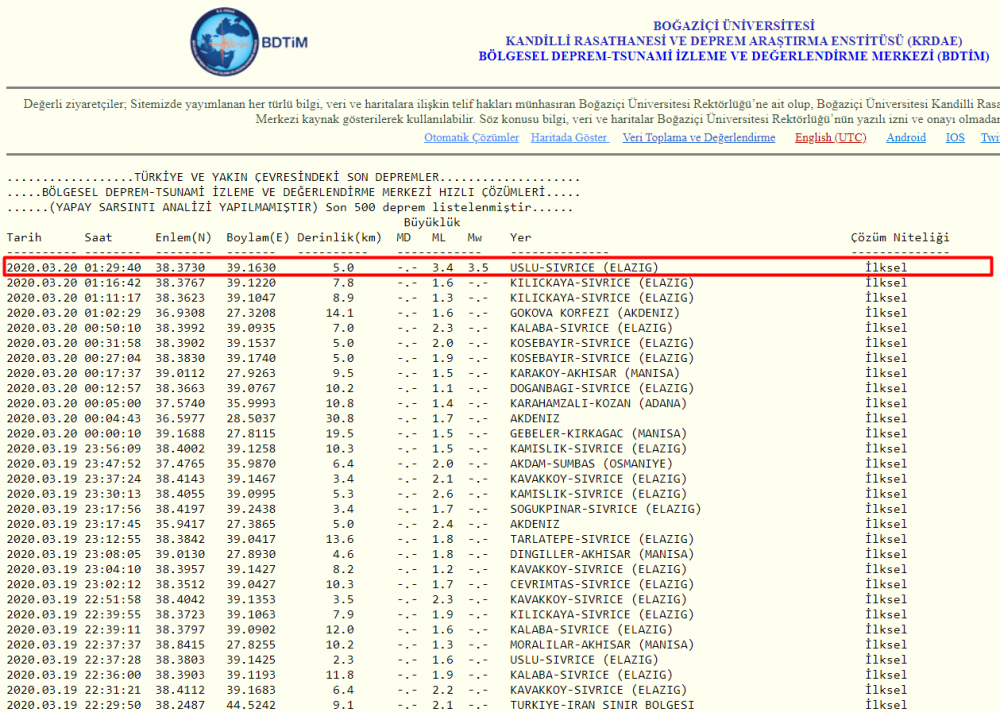Switch to English (UTC) version

(x=830, y=138)
